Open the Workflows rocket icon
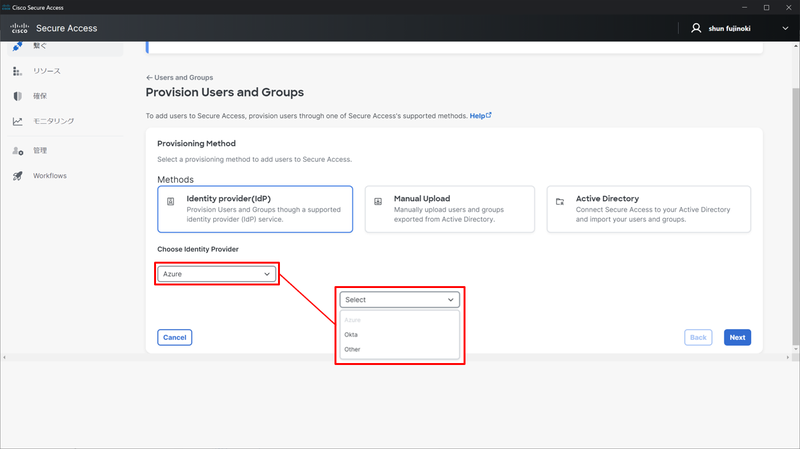The width and height of the screenshot is (800, 449). [17, 176]
